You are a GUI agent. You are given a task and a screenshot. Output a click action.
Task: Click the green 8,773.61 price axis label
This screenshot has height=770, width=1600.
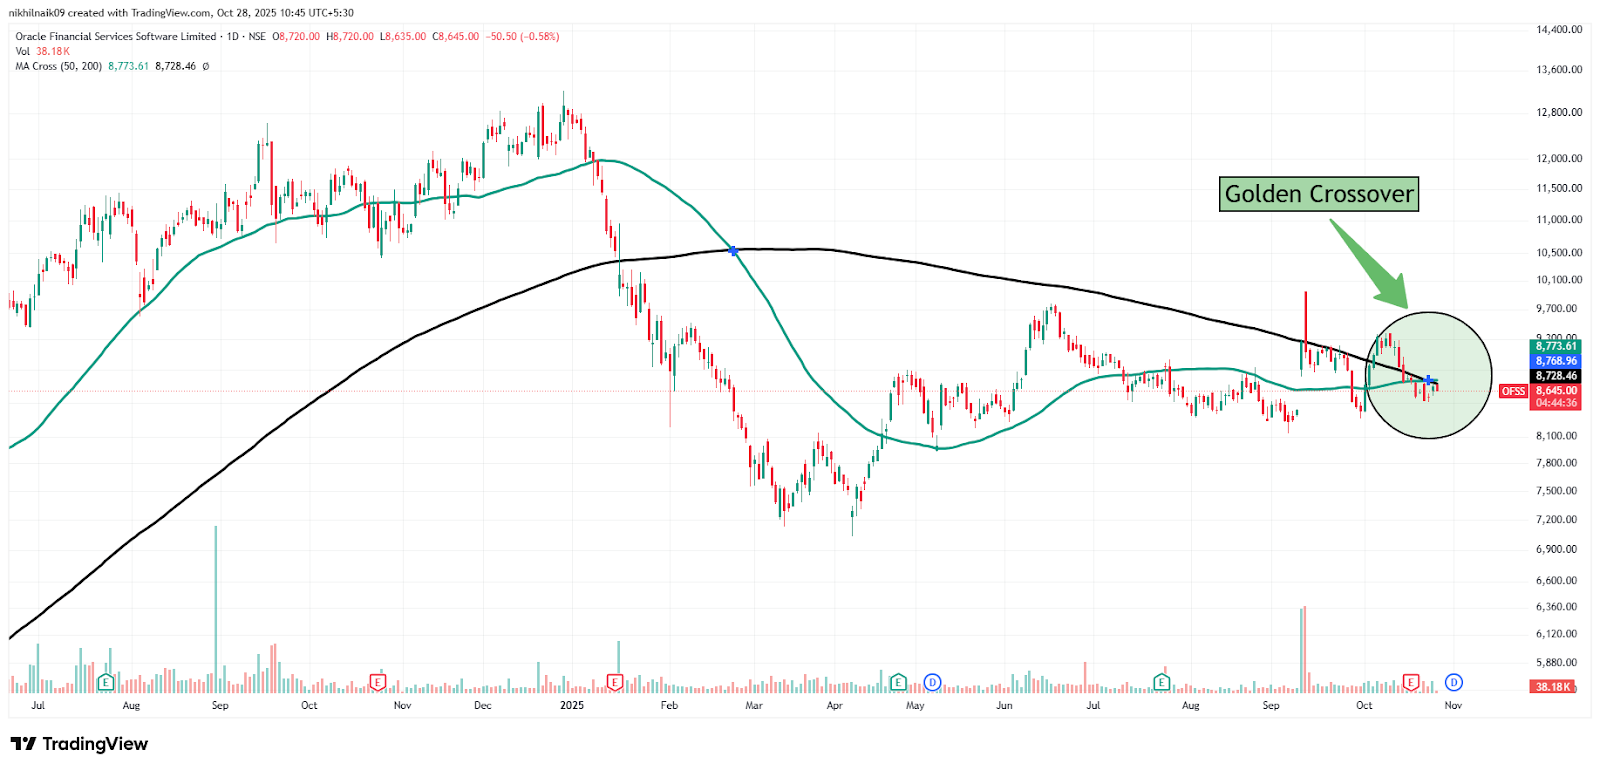click(x=1556, y=346)
